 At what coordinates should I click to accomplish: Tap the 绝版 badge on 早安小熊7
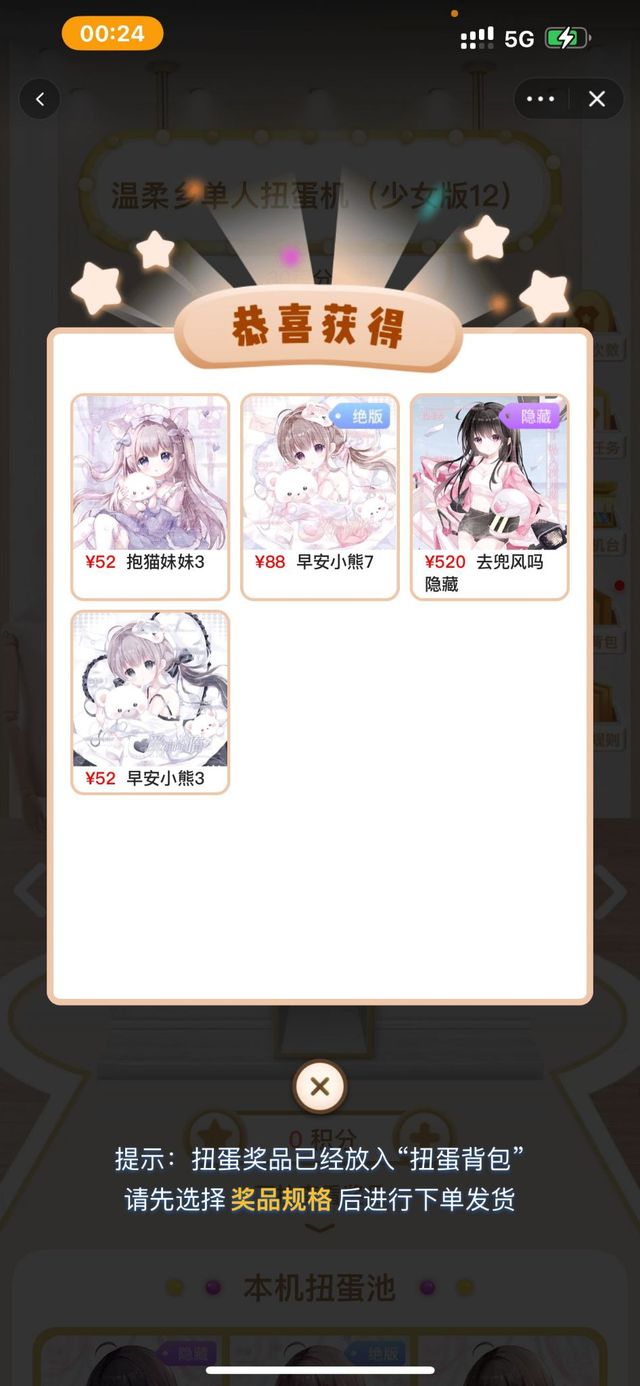pyautogui.click(x=360, y=416)
